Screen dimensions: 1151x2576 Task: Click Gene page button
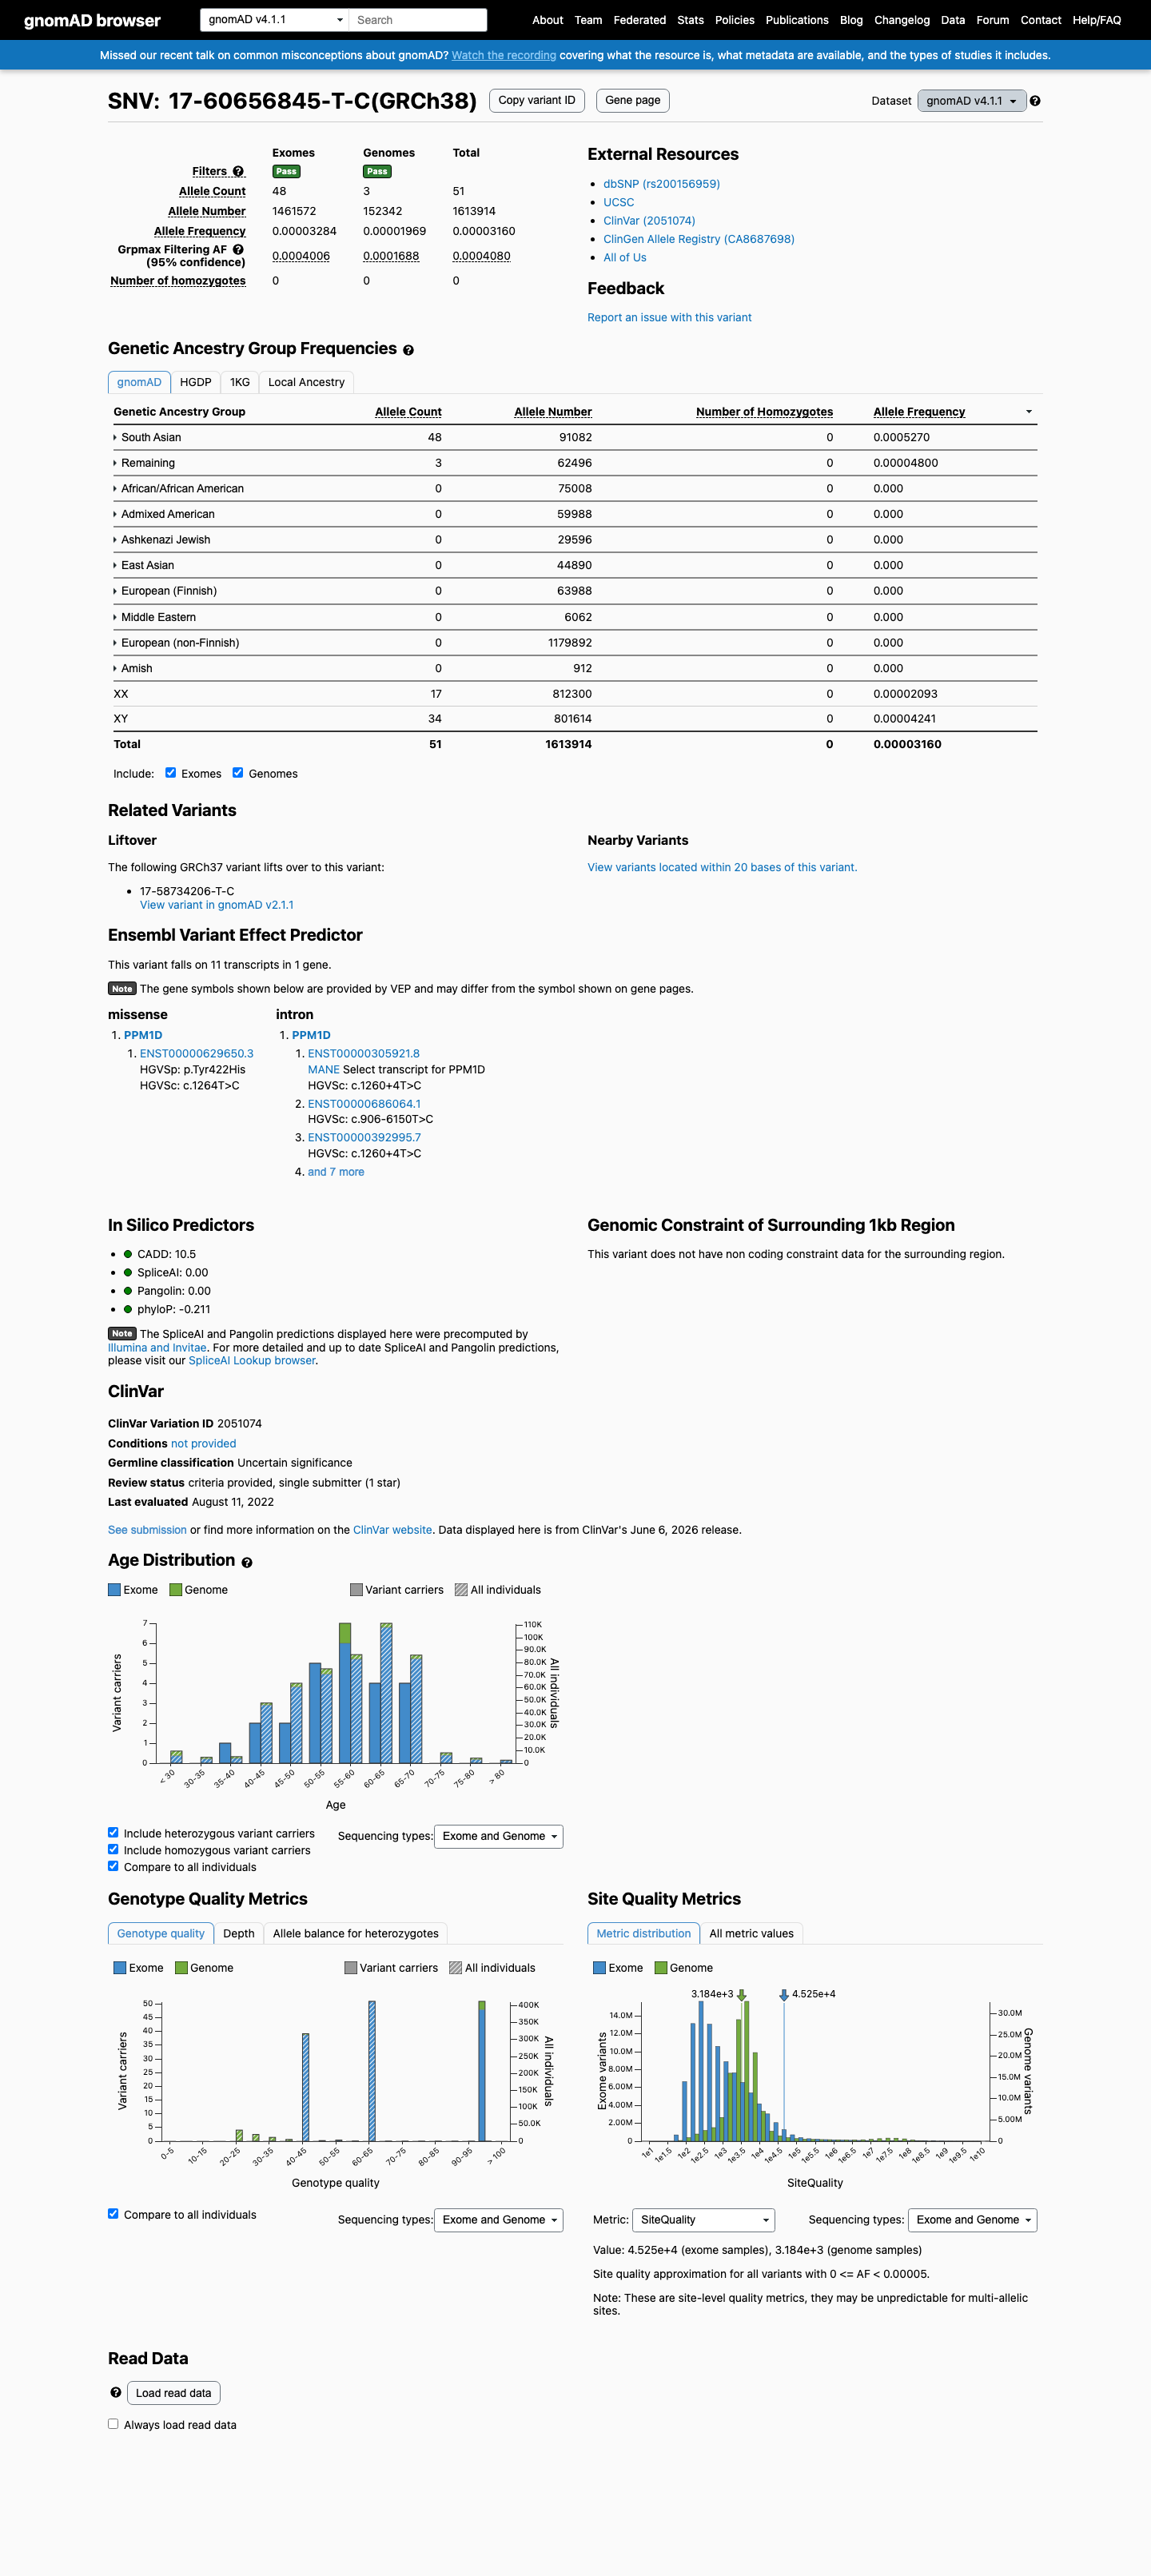click(x=633, y=101)
